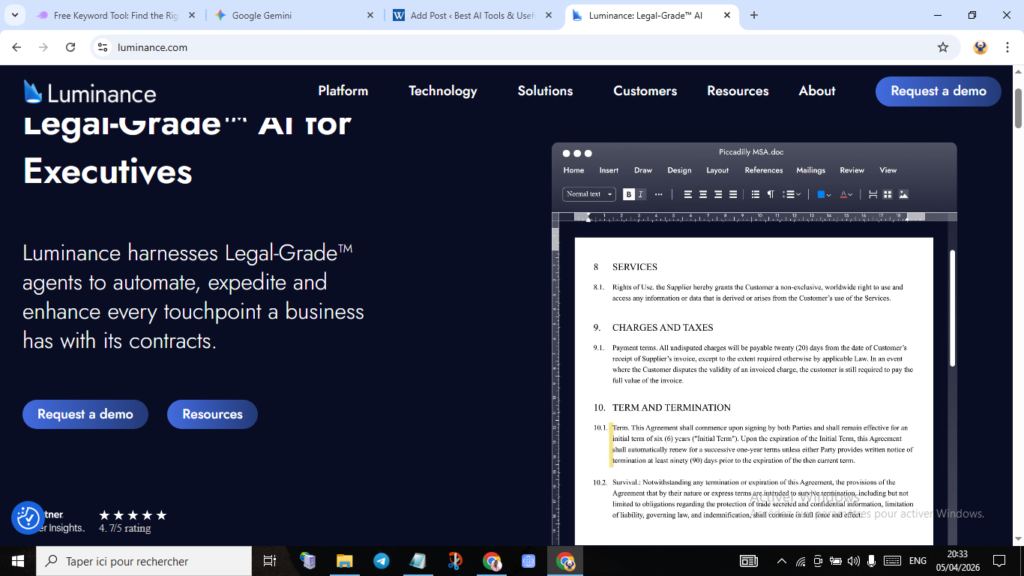Open the Chrome profile avatar

[980, 47]
